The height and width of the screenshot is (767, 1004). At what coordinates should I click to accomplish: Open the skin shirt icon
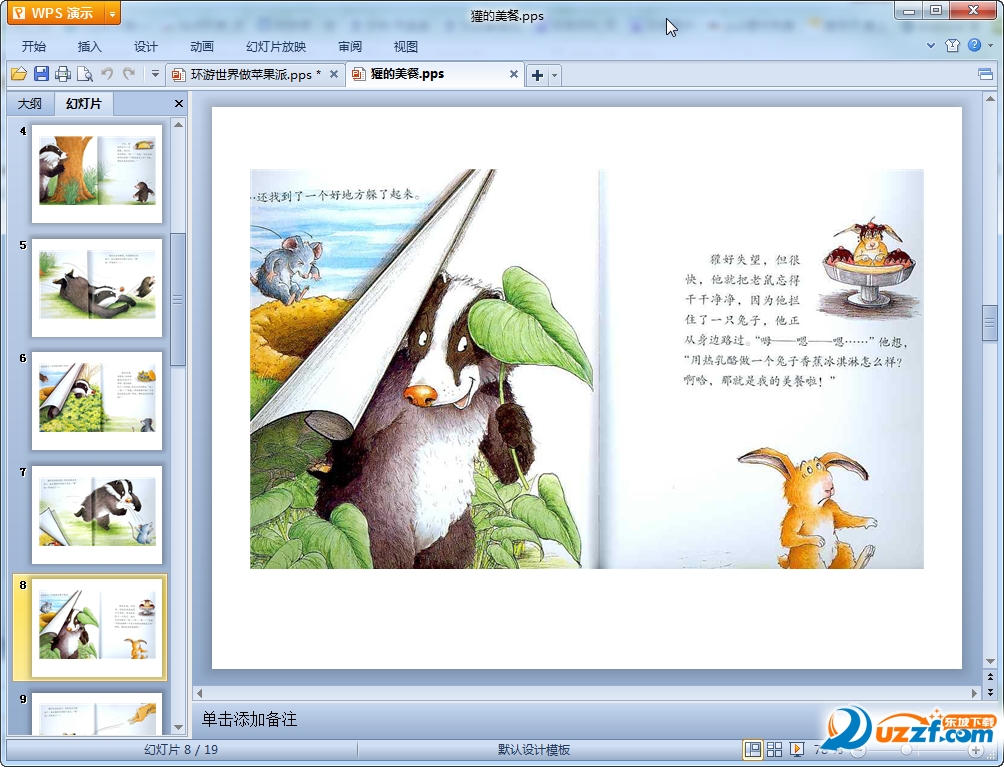pos(952,45)
